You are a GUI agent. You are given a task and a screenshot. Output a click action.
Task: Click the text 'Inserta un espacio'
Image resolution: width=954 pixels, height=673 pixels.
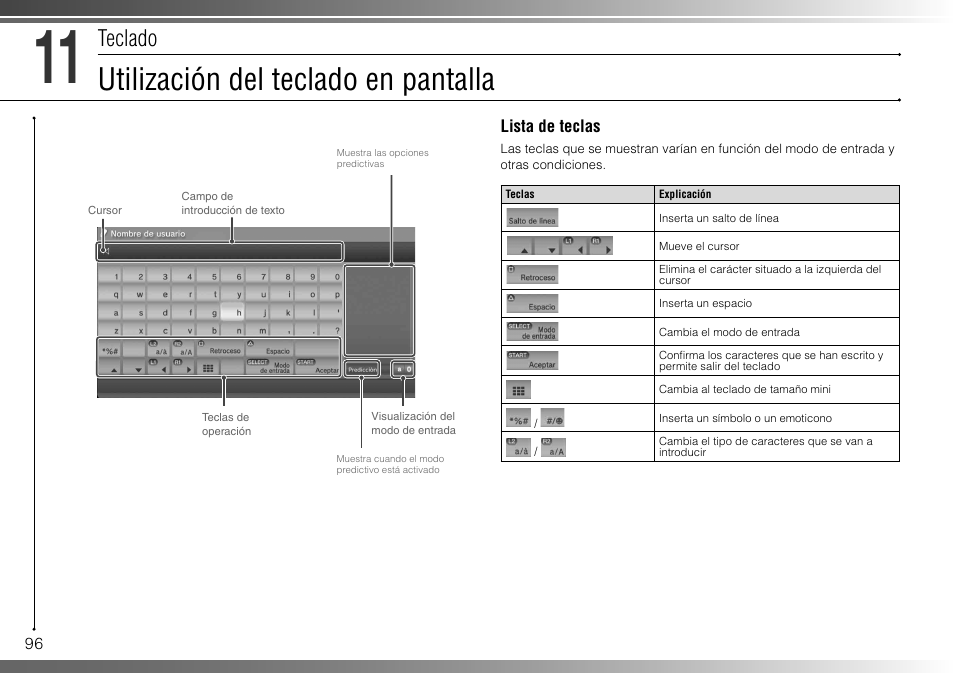point(705,303)
